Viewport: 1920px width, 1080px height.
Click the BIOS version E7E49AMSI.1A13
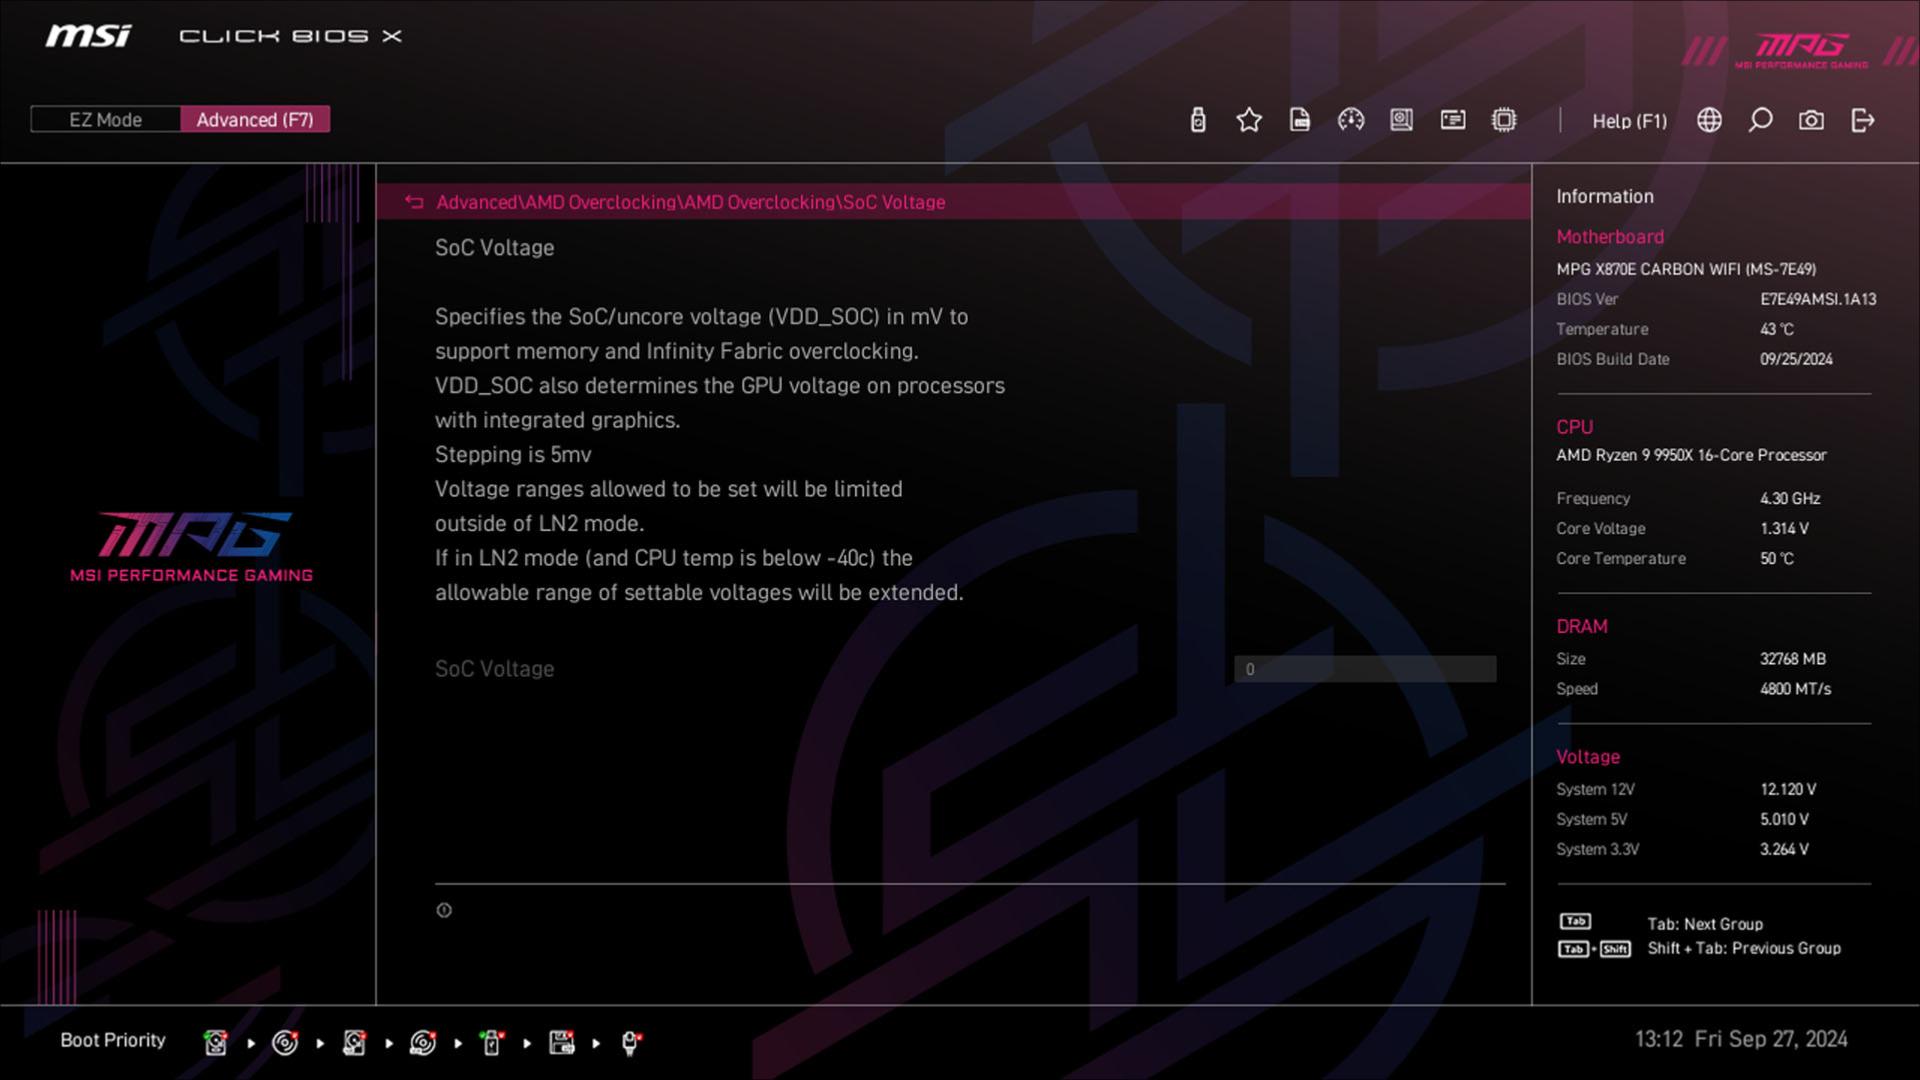point(1818,299)
